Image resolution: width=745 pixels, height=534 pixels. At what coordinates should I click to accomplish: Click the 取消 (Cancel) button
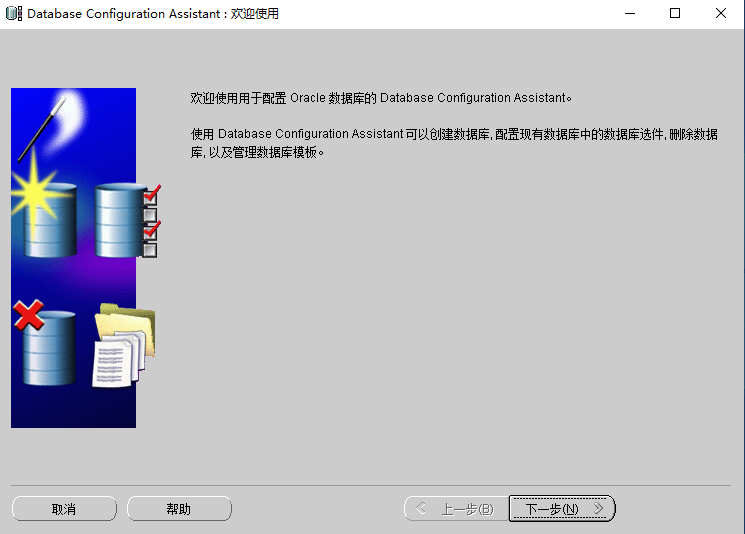tap(64, 509)
